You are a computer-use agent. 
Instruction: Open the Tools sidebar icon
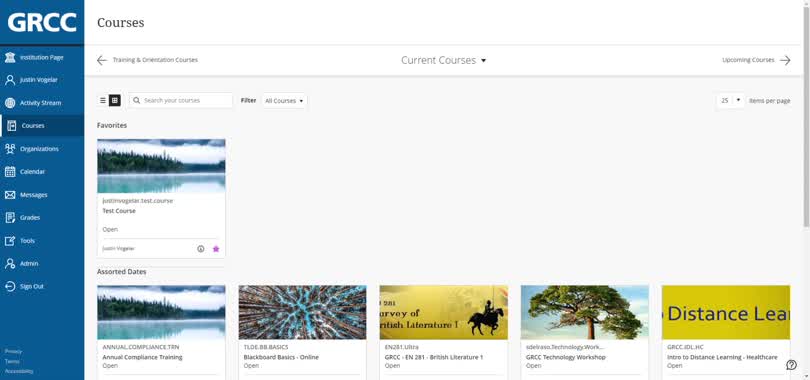10,241
